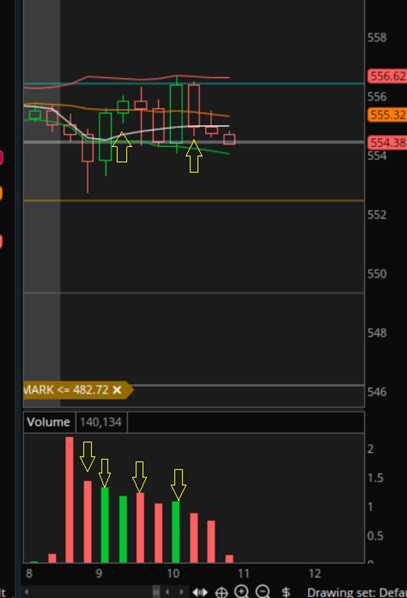Click the tall green candle touching the teal line

pyautogui.click(x=176, y=114)
